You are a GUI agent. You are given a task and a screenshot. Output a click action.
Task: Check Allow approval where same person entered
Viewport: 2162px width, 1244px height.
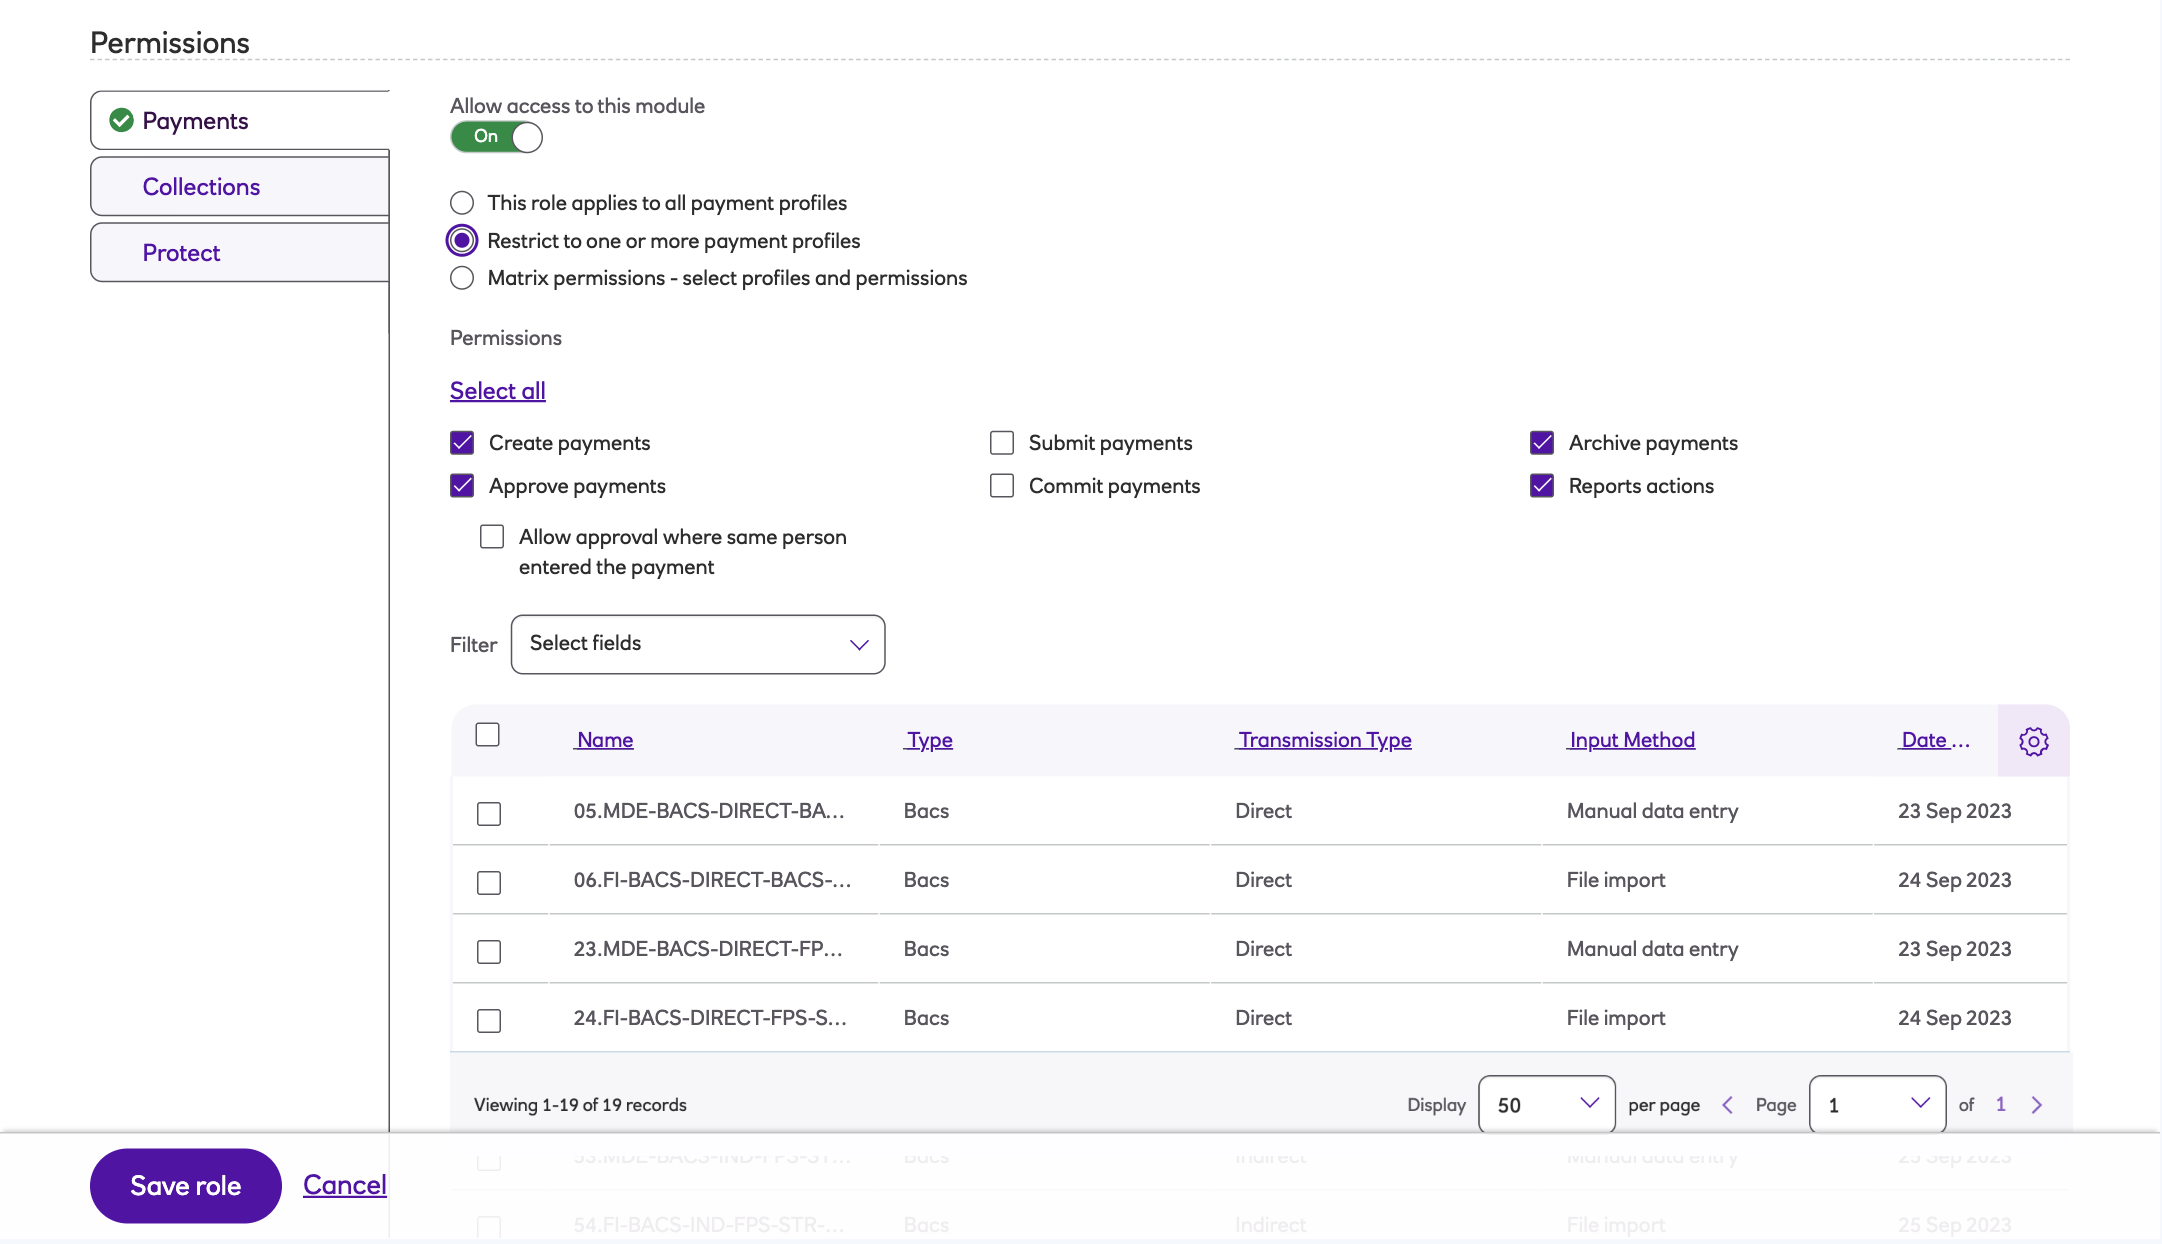click(492, 537)
